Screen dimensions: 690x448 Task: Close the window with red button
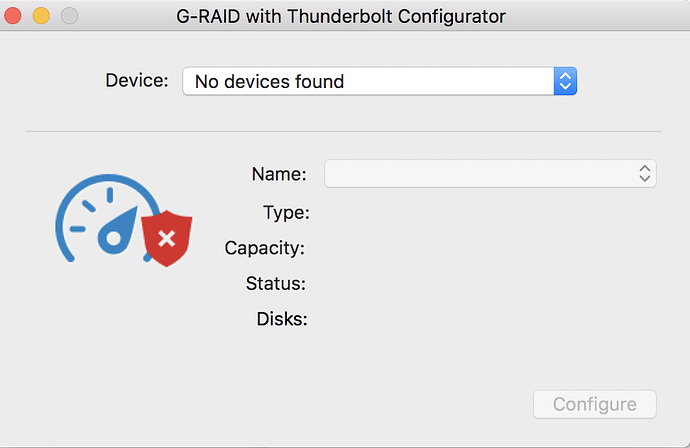(x=13, y=16)
